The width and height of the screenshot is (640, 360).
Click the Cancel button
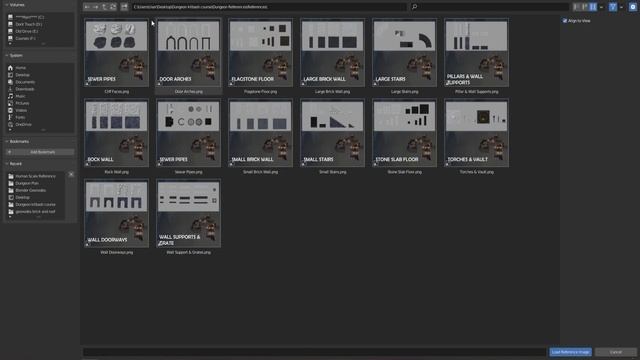616,352
